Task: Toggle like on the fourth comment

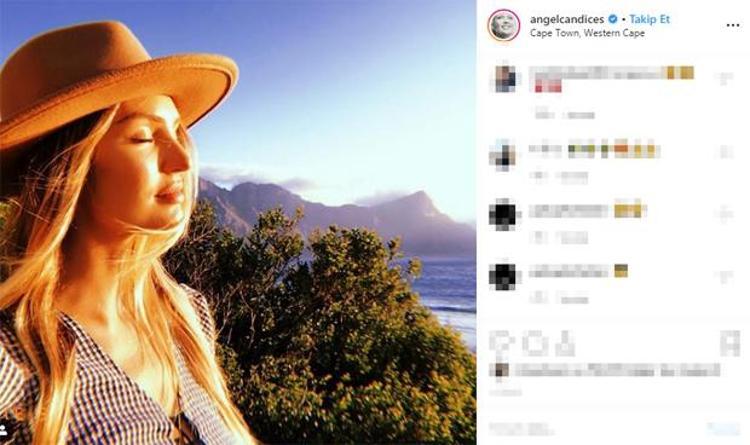Action: point(726,276)
